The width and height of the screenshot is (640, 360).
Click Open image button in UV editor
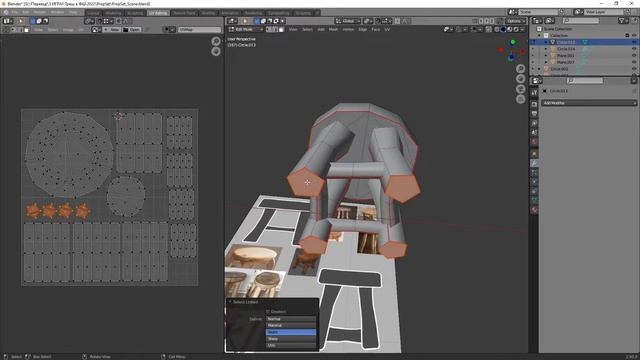[132, 29]
